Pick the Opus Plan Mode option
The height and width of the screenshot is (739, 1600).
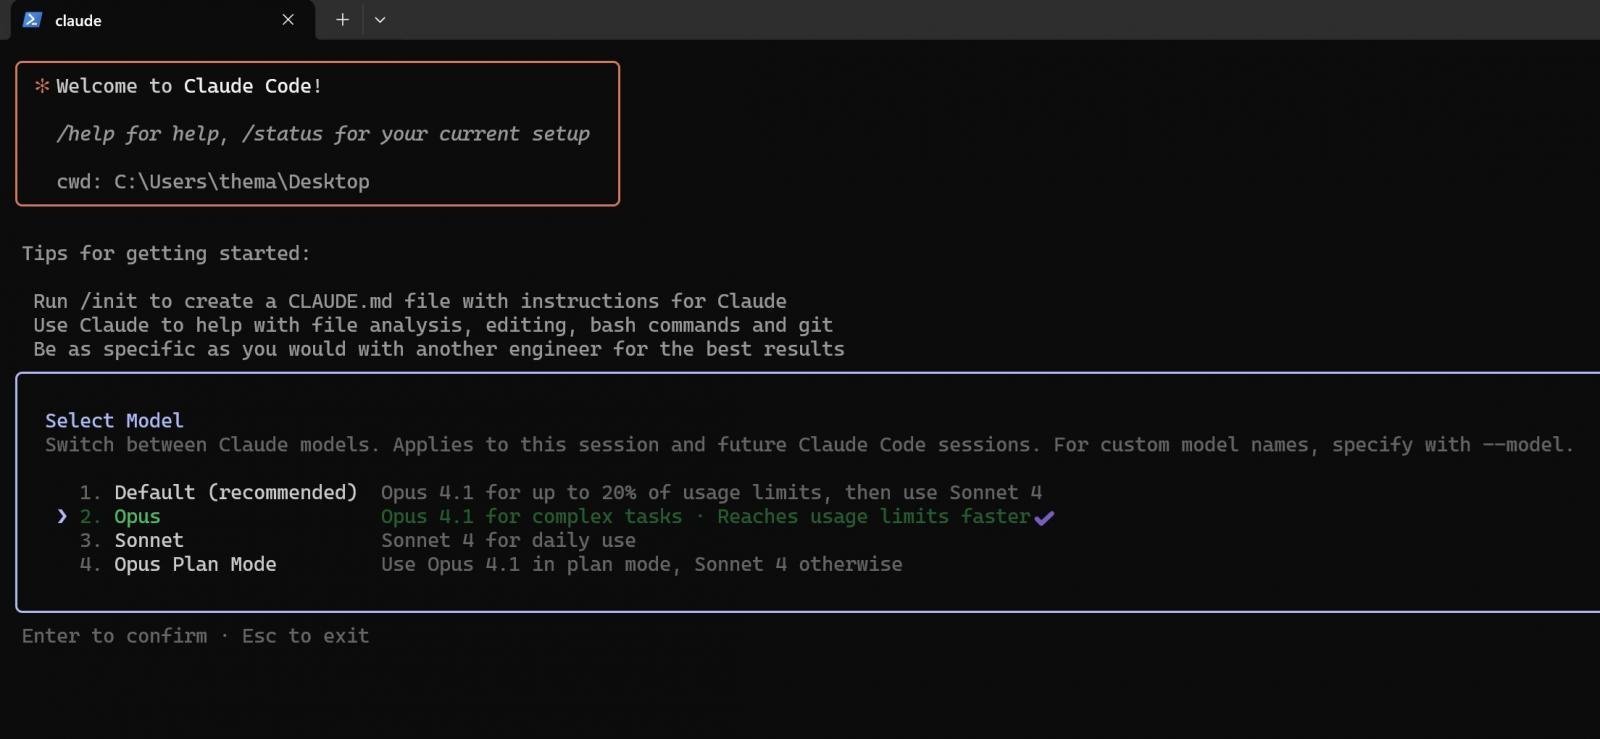(x=195, y=564)
